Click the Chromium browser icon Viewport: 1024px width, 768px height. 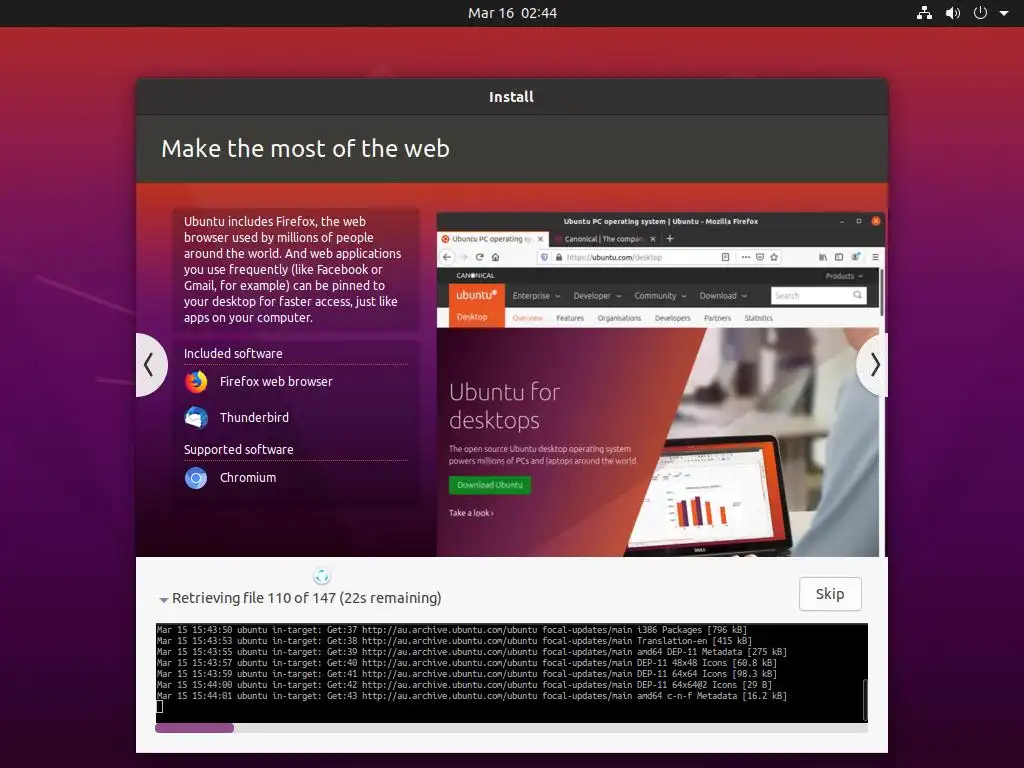[196, 478]
